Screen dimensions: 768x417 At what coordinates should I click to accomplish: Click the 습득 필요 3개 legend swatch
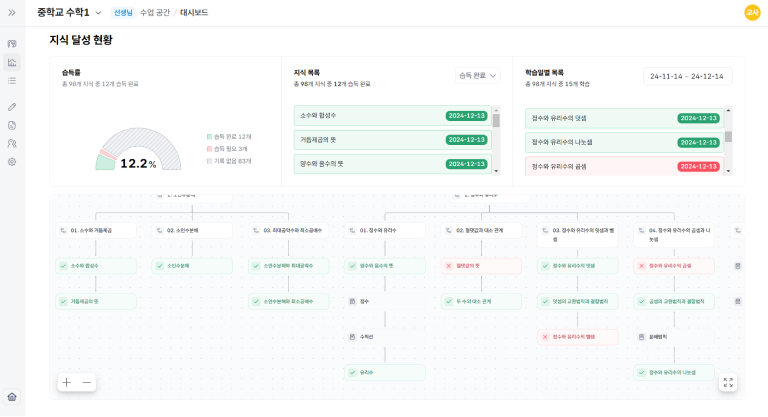point(209,149)
